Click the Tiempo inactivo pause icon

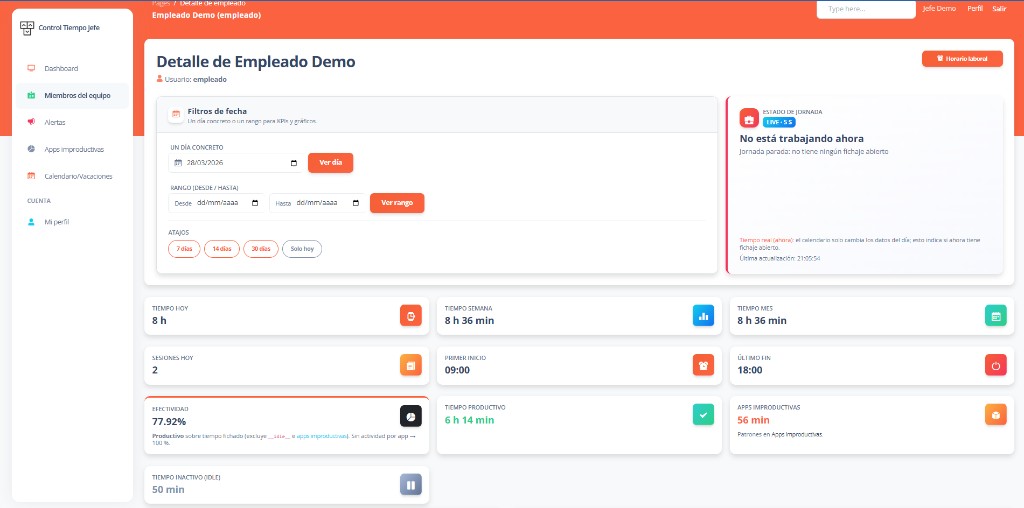click(411, 484)
